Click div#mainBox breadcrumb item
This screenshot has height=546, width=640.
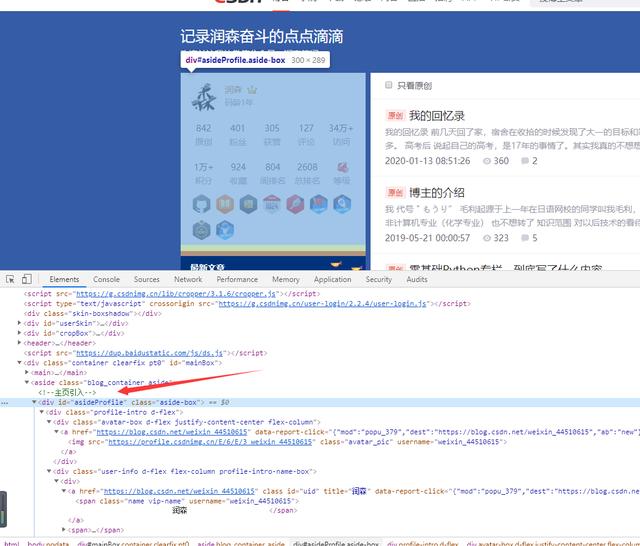click(x=133, y=543)
